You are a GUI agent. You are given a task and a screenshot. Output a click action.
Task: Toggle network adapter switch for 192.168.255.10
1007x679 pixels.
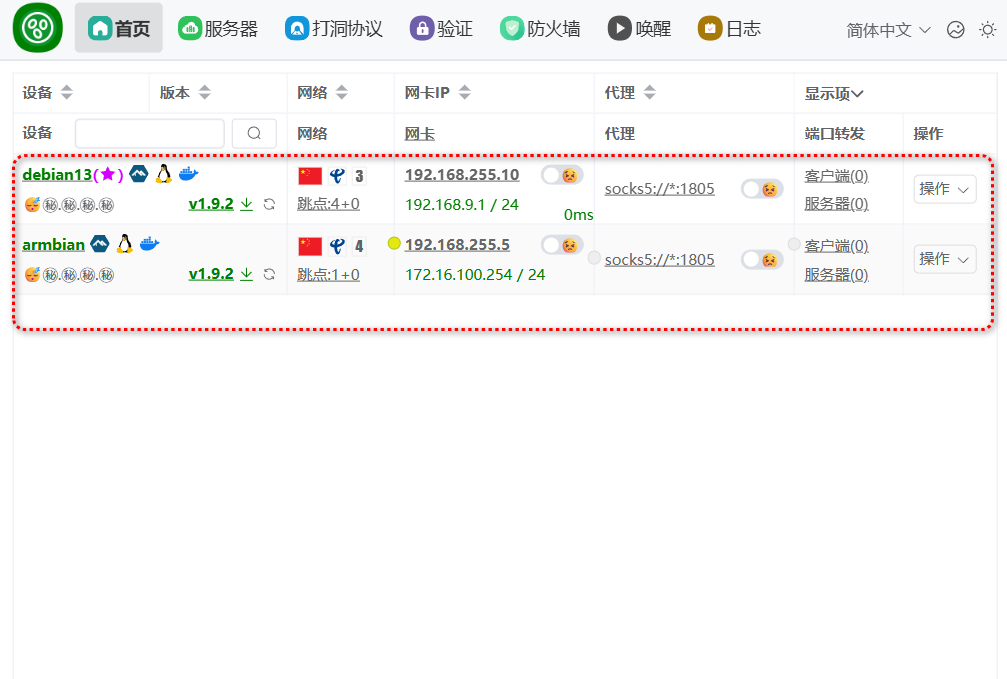coord(561,175)
